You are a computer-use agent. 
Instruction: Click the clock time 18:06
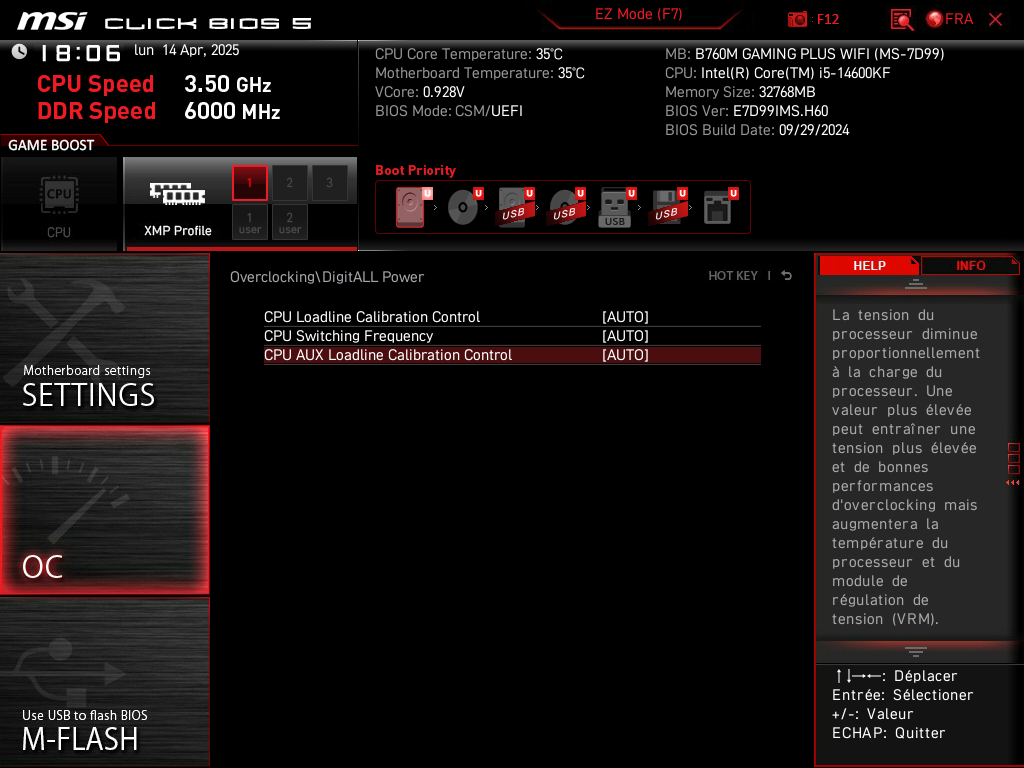coord(80,53)
